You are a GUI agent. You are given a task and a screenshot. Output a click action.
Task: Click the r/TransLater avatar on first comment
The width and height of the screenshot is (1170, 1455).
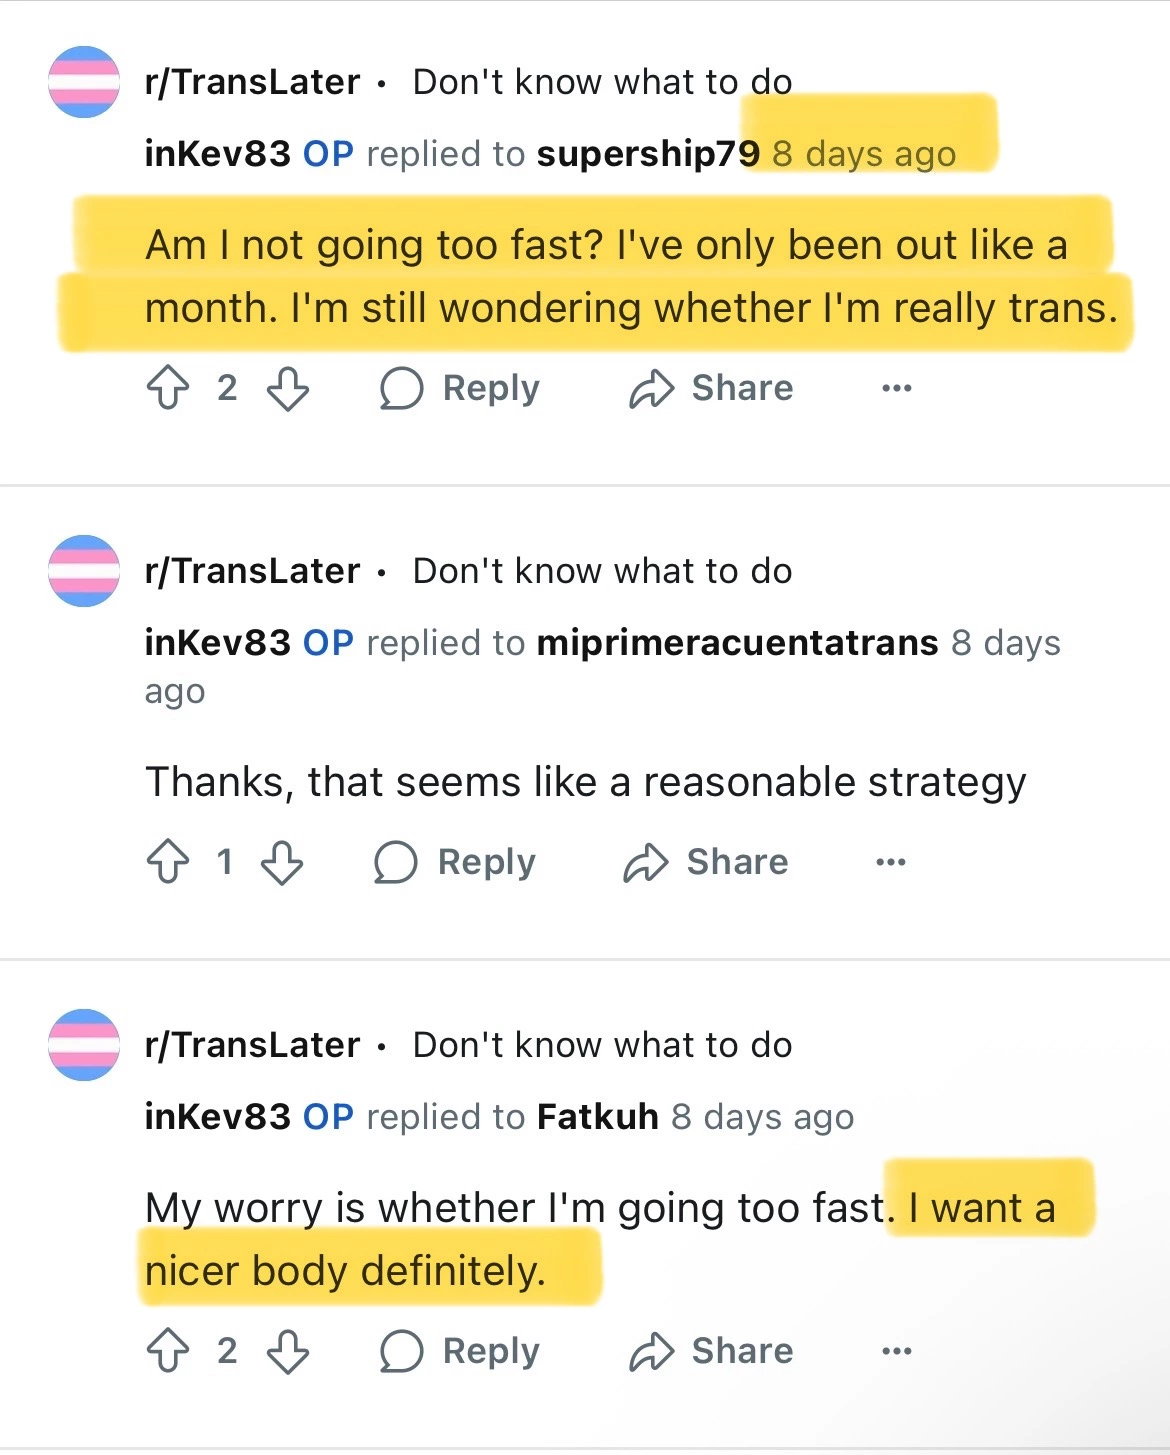(84, 82)
